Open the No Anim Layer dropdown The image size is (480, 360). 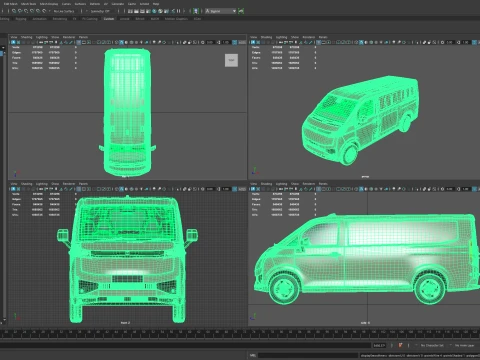[464, 345]
